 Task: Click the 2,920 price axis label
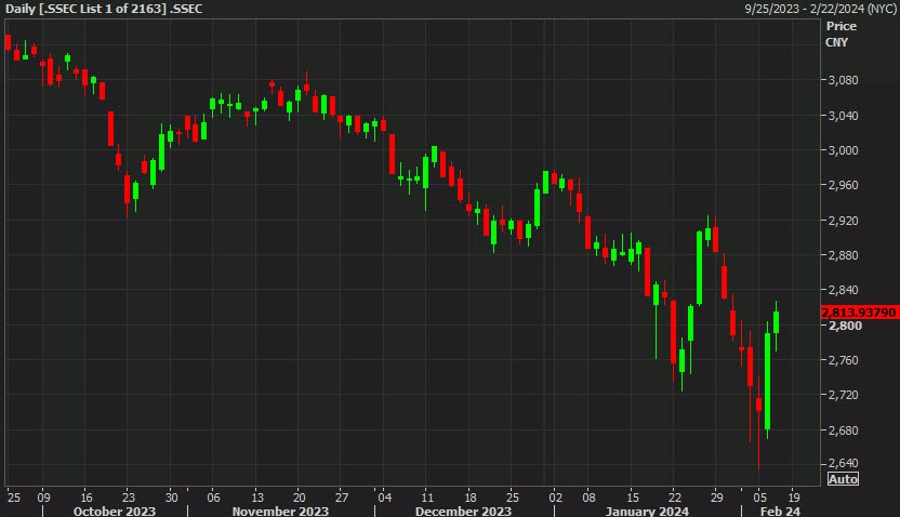point(843,221)
